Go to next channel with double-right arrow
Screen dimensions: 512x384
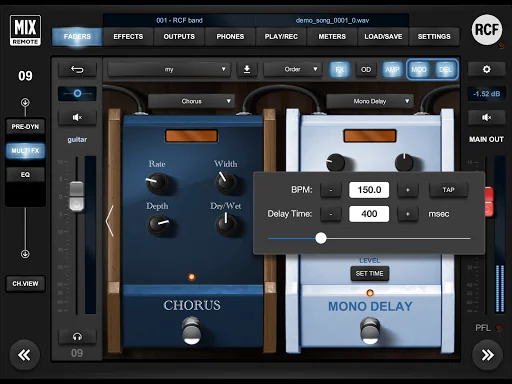tap(487, 355)
